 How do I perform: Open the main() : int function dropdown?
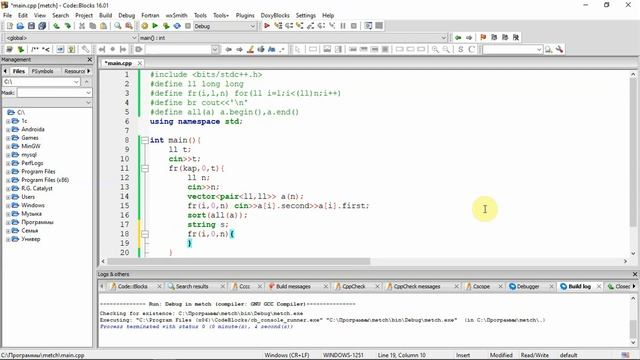point(444,38)
